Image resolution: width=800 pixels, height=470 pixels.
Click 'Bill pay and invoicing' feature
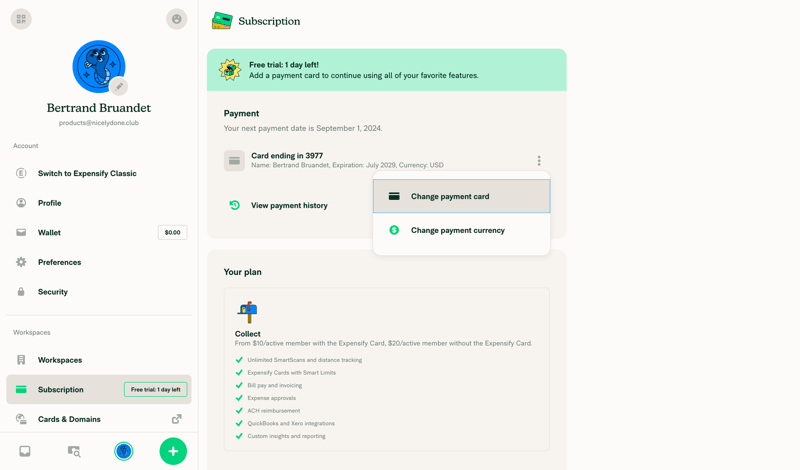tap(274, 385)
